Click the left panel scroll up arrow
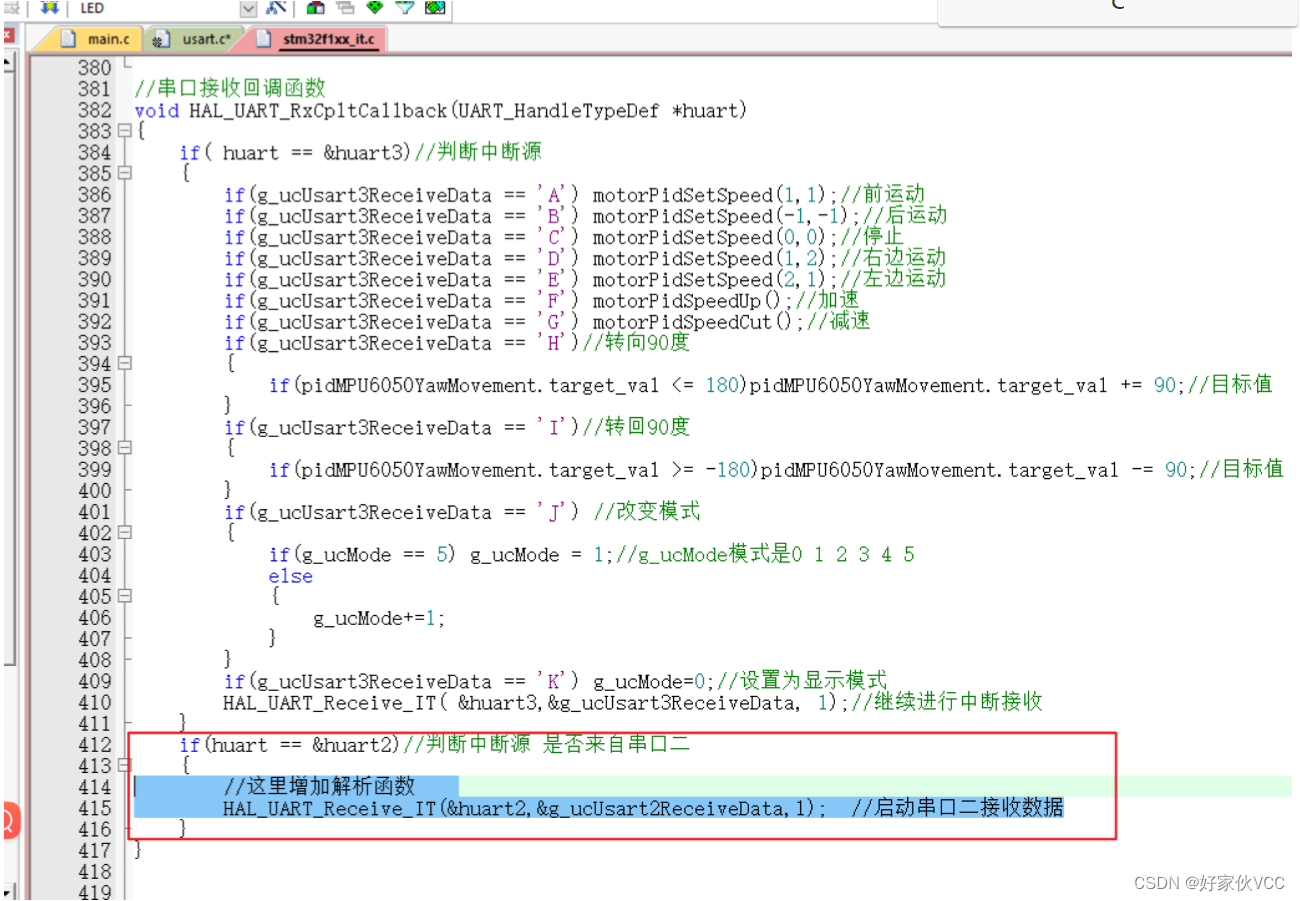1300x901 pixels. coord(7,62)
